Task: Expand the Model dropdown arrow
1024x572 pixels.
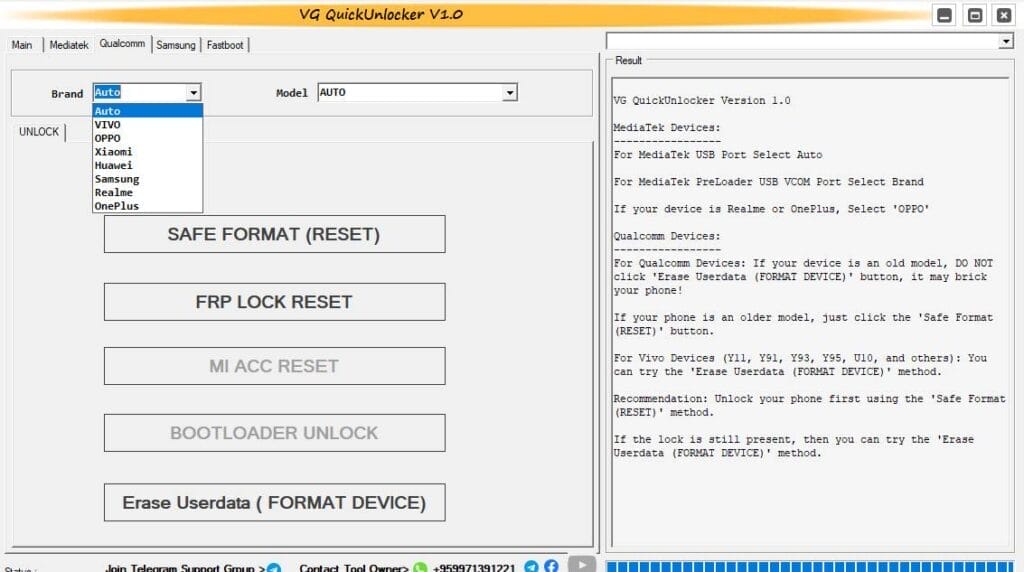Action: pos(509,93)
